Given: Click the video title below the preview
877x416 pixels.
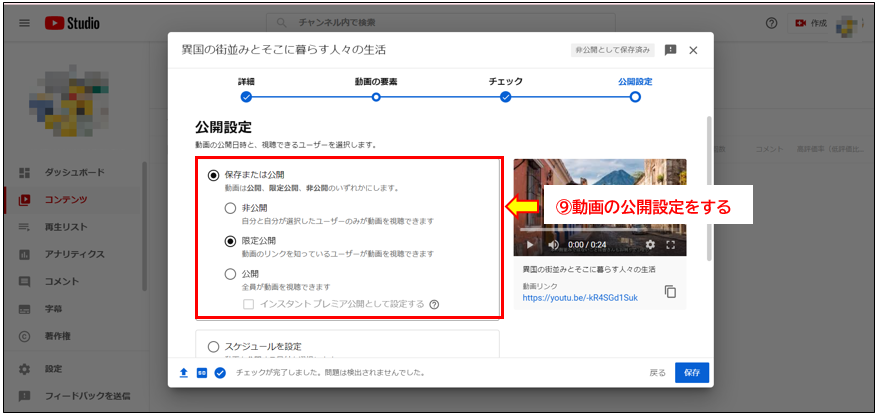Looking at the screenshot, I should click(x=589, y=269).
